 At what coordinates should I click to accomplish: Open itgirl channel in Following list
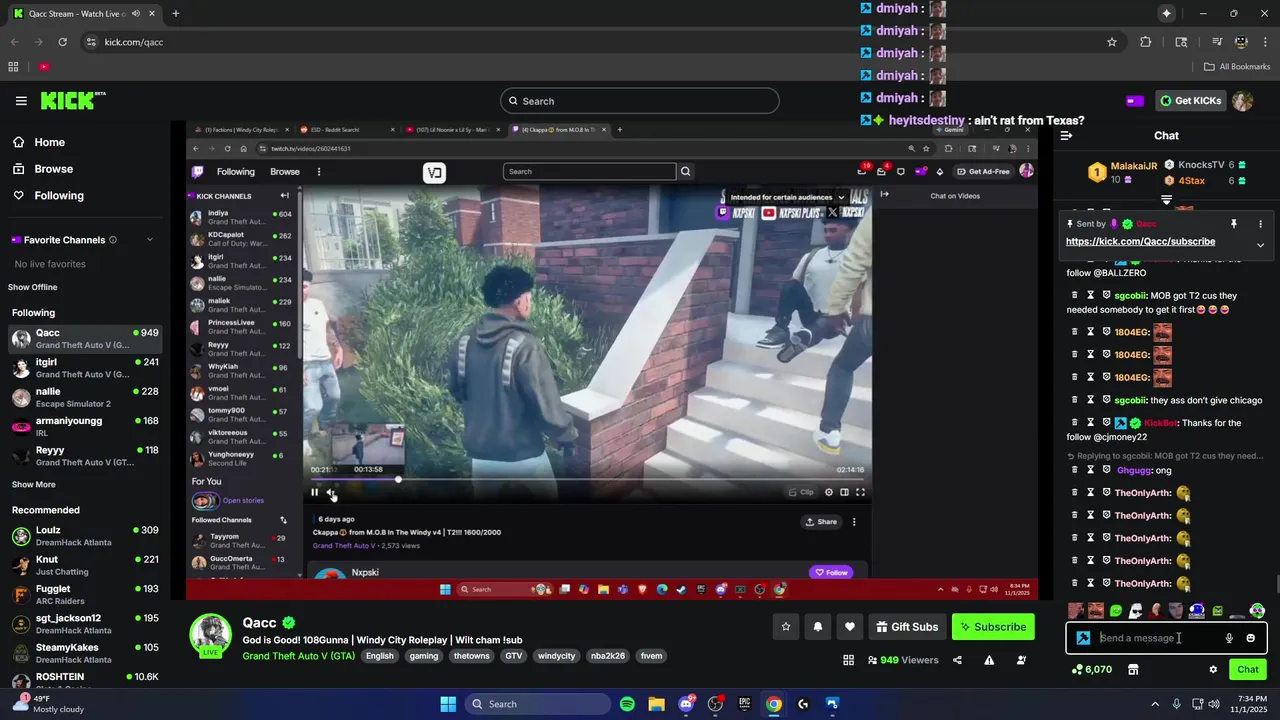(x=85, y=367)
